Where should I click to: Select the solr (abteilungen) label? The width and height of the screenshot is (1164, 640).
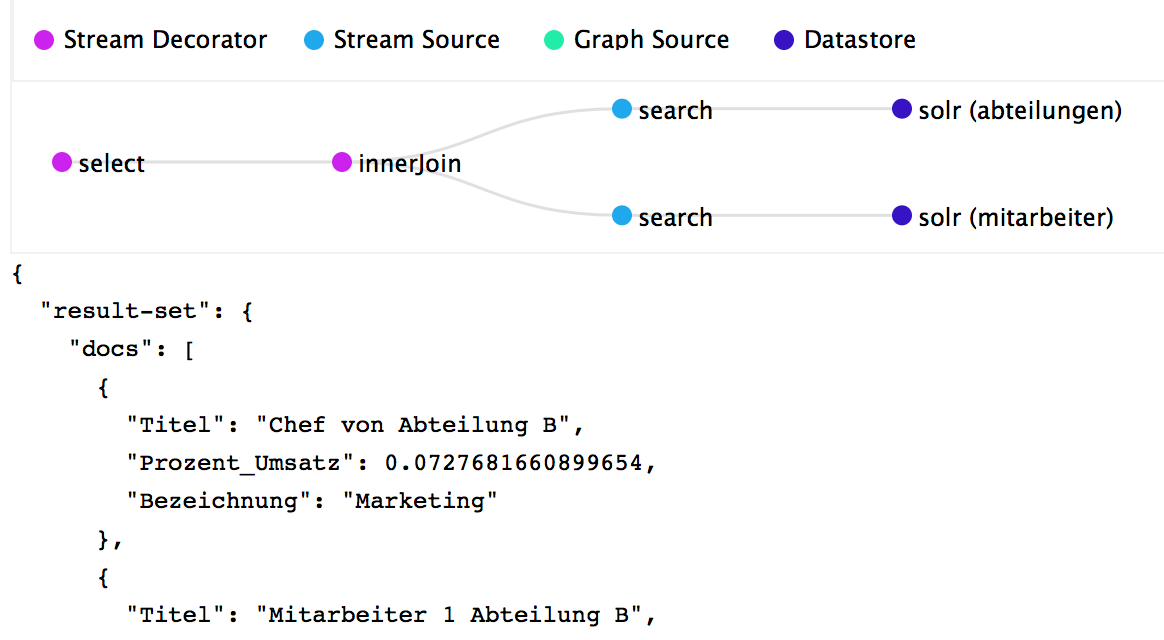coord(1020,111)
